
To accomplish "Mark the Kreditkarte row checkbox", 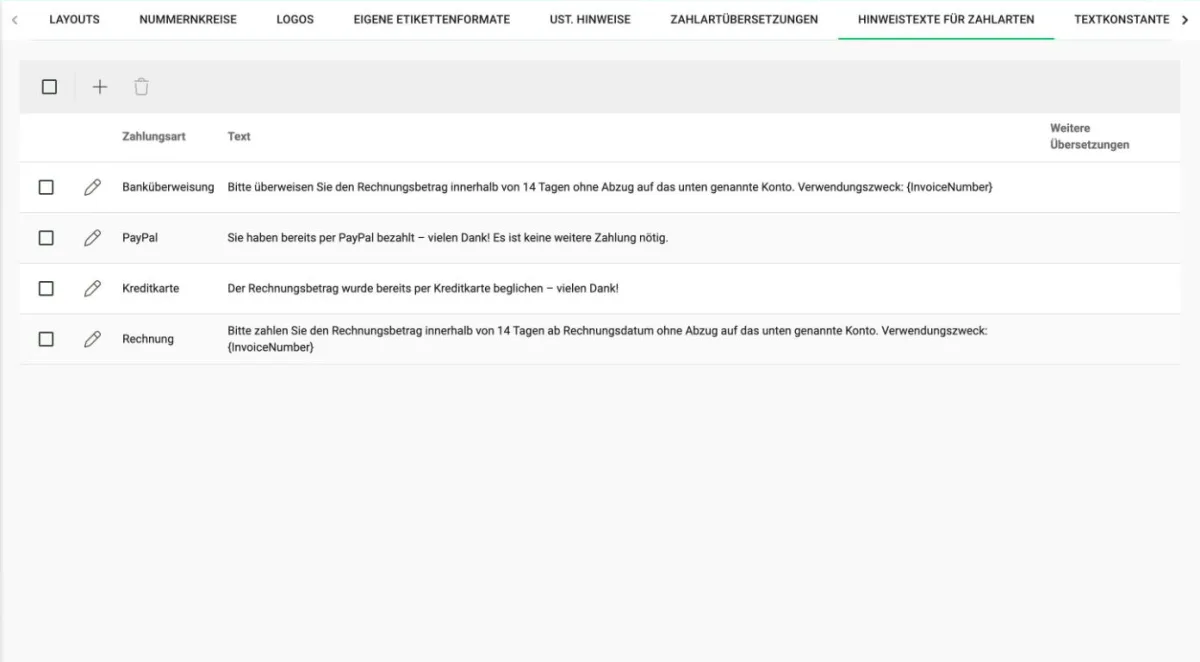I will click(46, 288).
